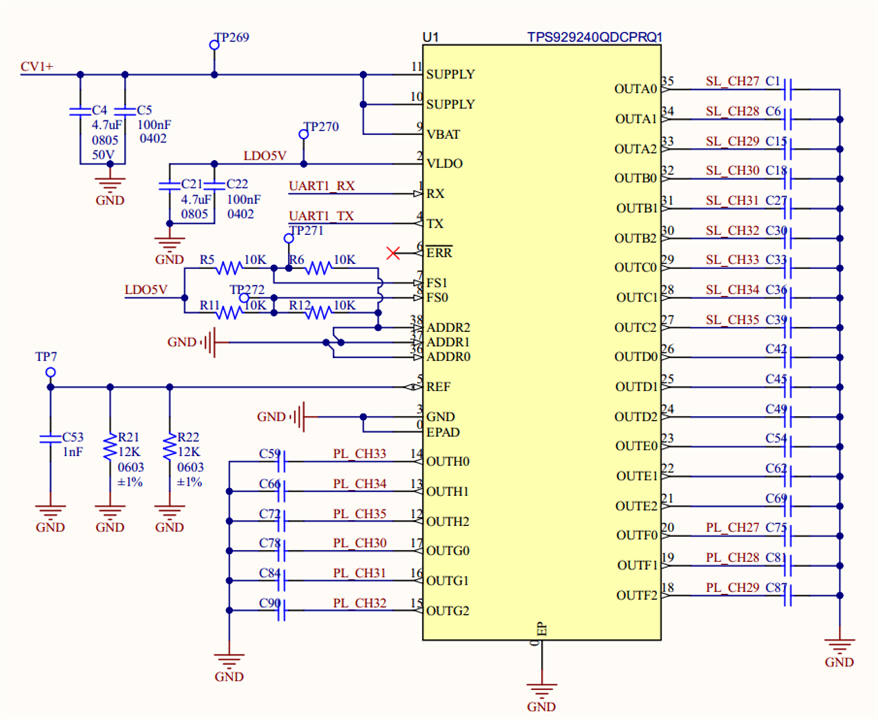Select capacitor C59 symbol on OUTH0

(282, 462)
